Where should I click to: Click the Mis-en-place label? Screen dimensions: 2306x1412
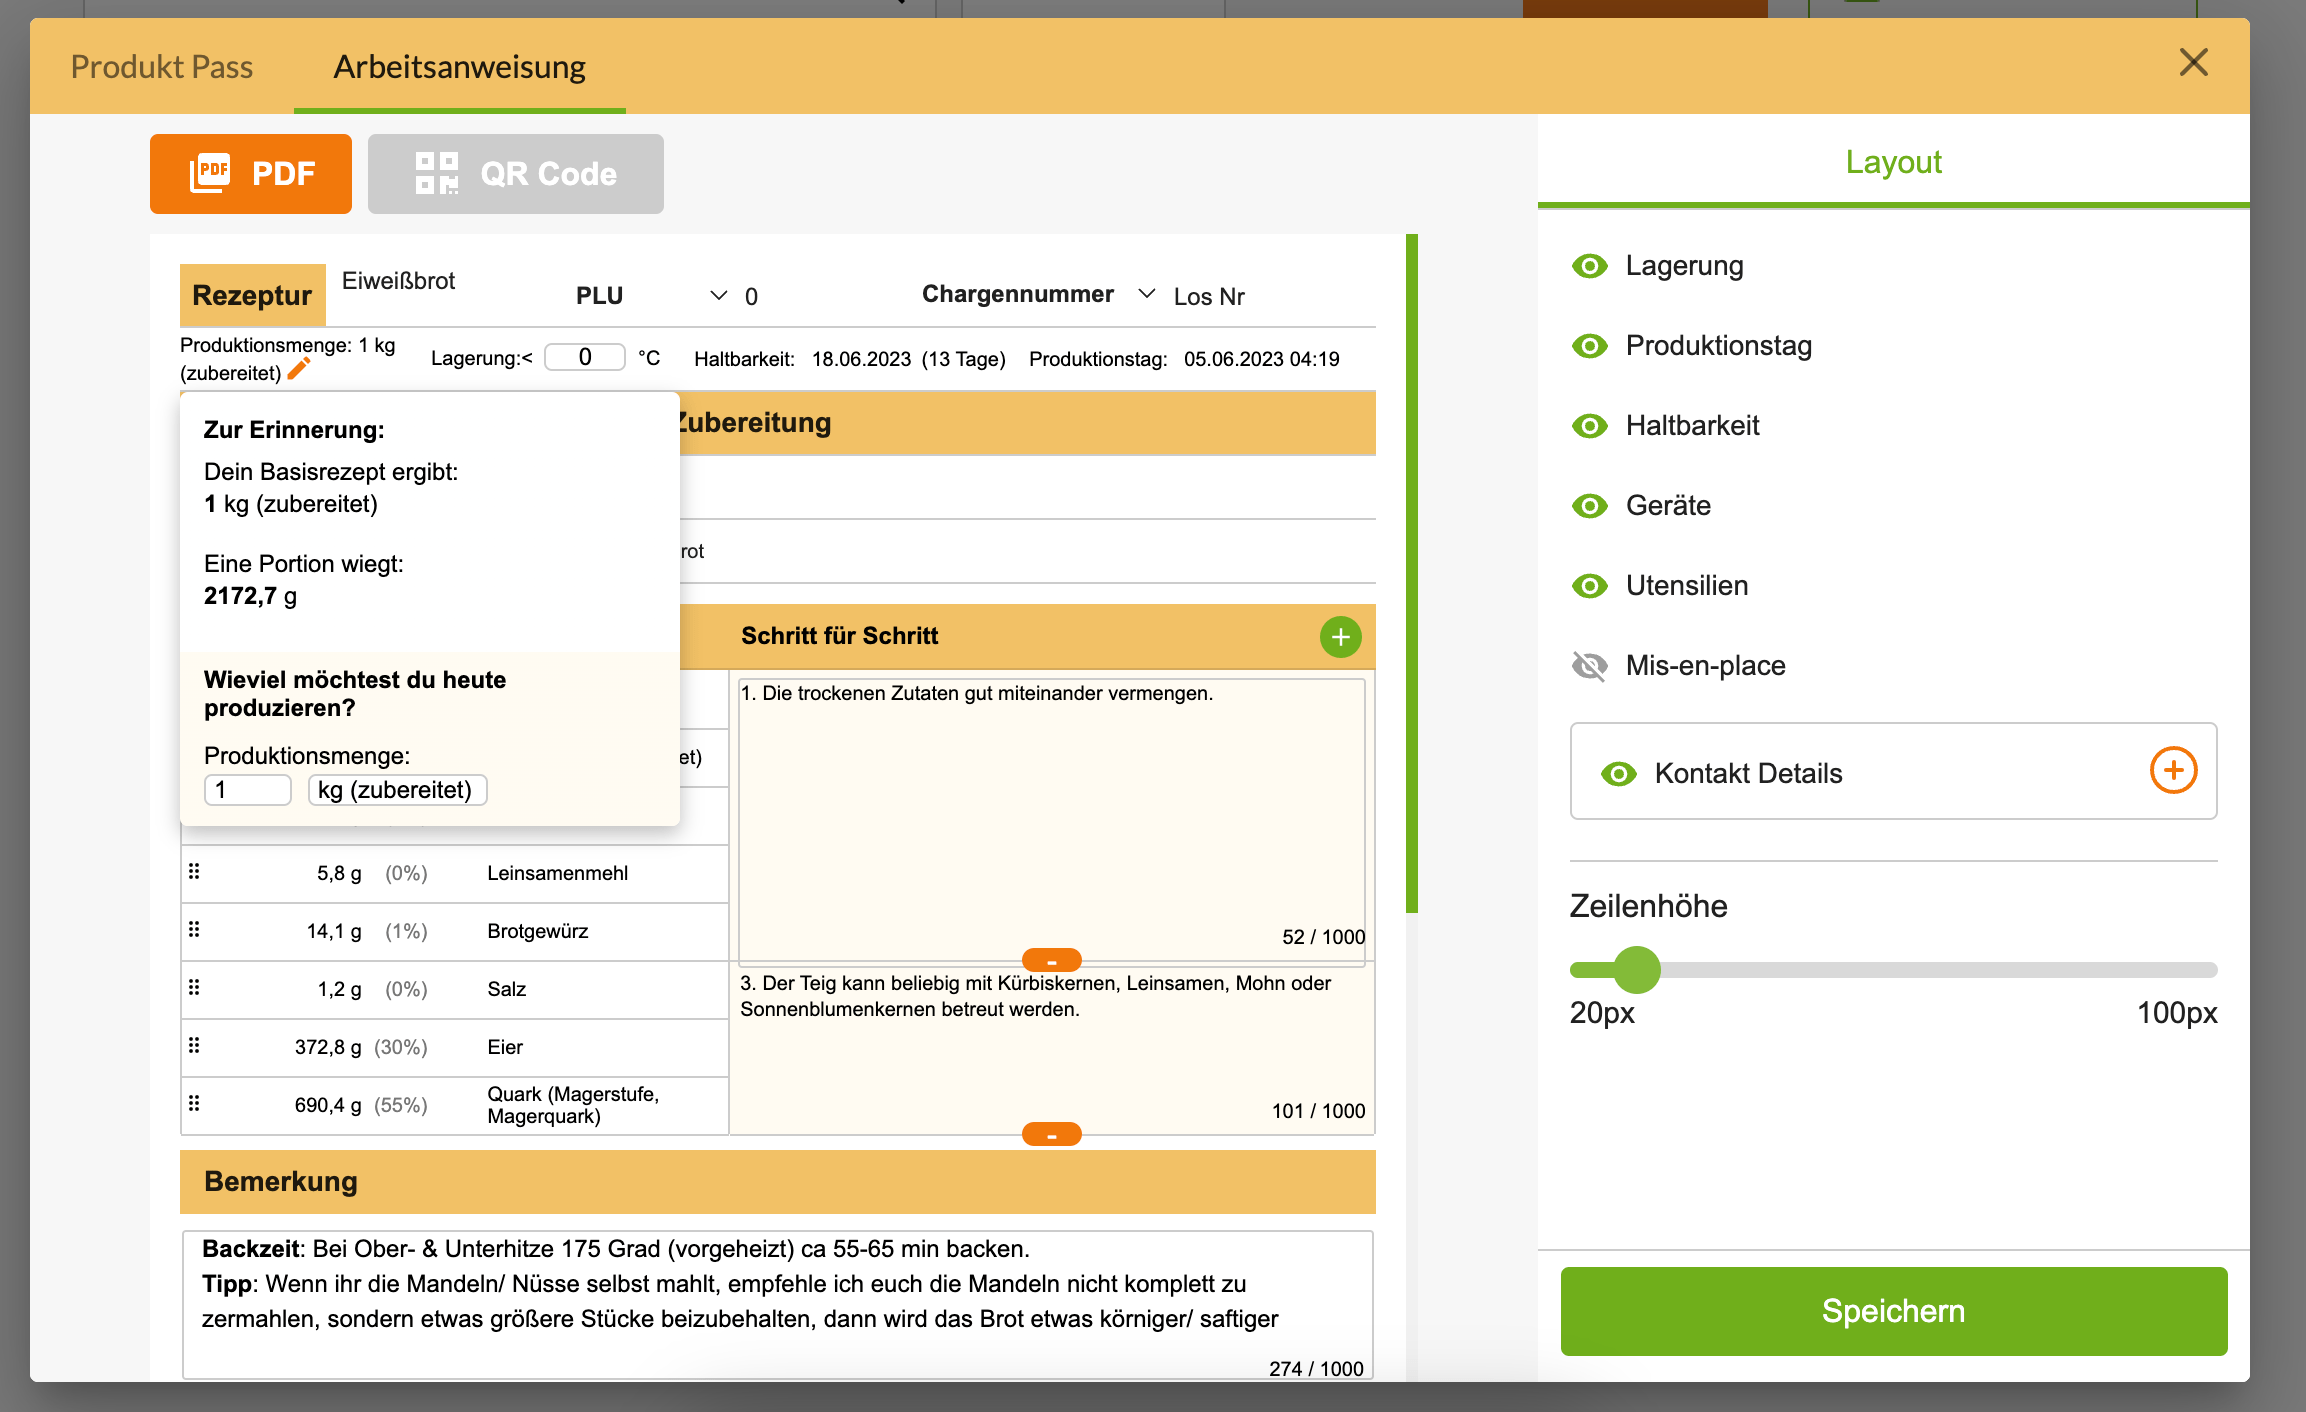(x=1706, y=666)
